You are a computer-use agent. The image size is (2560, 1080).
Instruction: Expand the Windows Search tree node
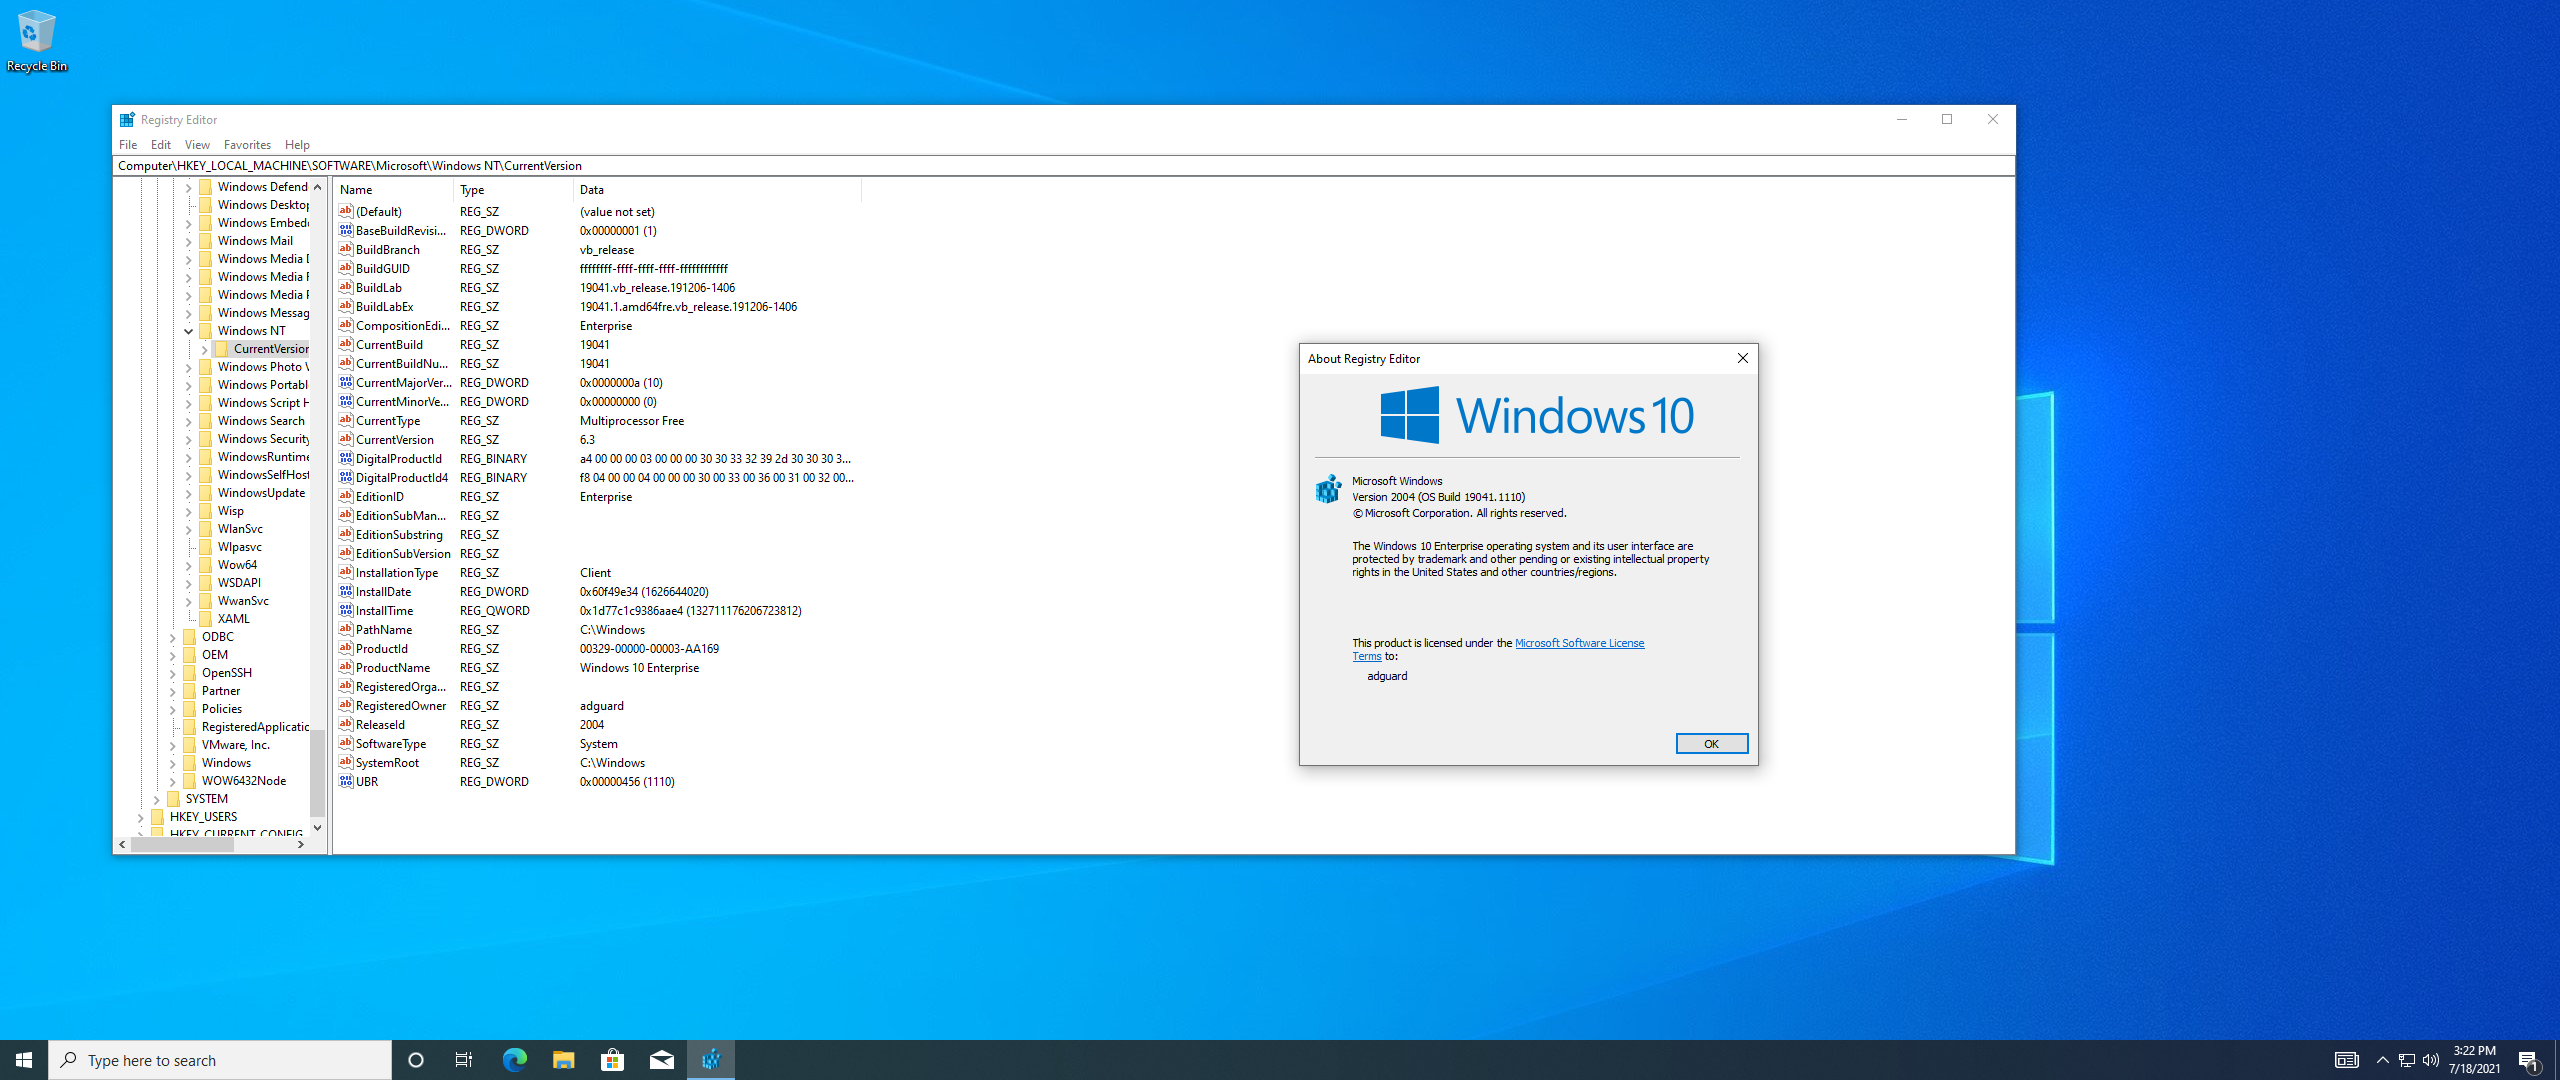pyautogui.click(x=188, y=421)
